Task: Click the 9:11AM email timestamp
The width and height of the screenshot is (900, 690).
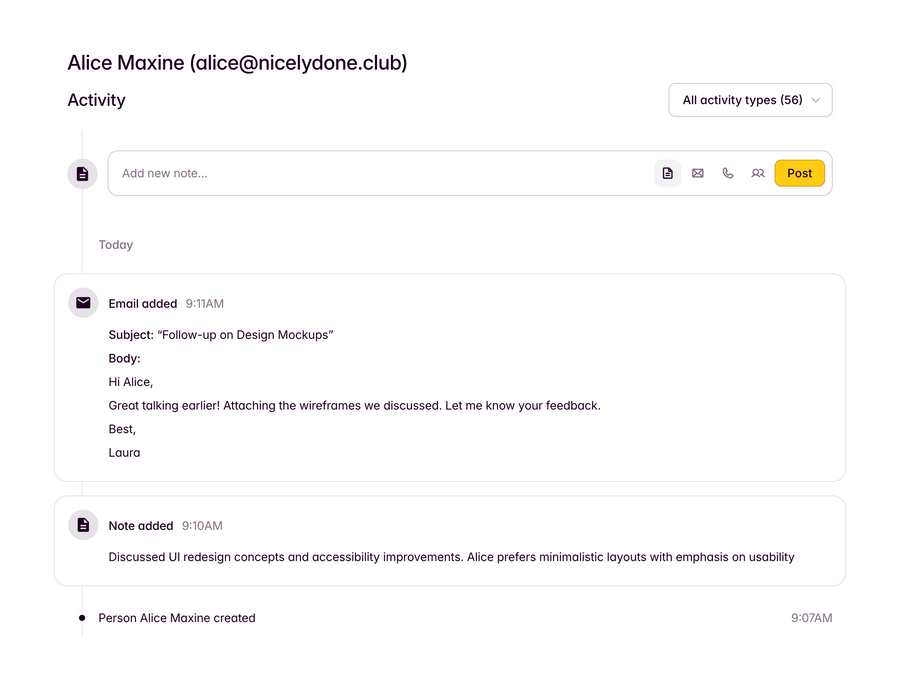Action: coord(205,303)
